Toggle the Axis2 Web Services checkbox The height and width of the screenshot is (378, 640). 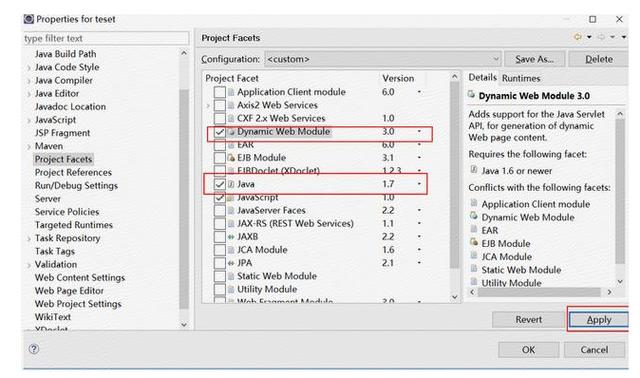point(220,105)
